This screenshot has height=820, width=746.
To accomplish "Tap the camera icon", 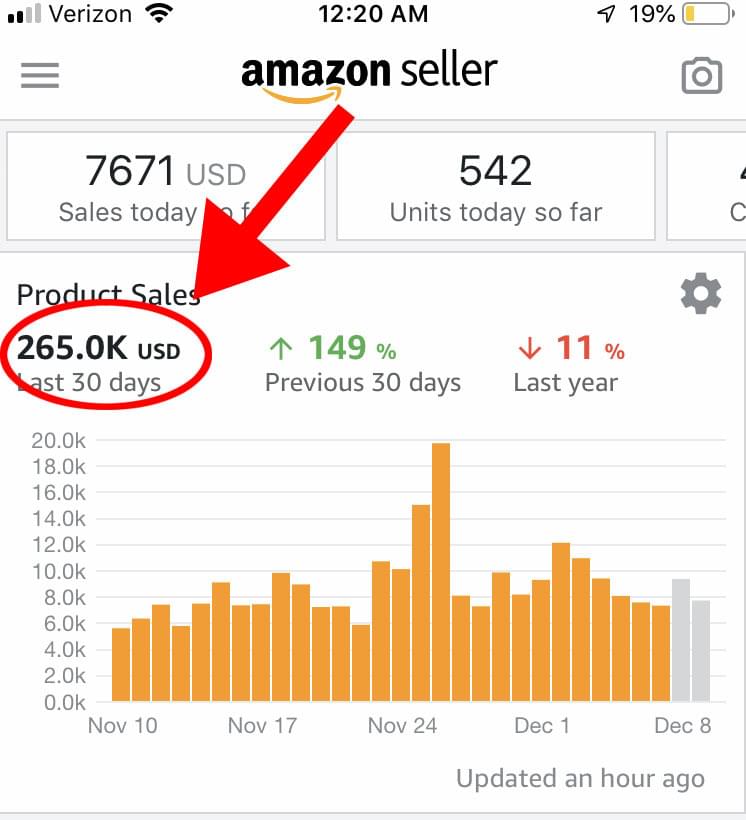I will click(x=702, y=76).
